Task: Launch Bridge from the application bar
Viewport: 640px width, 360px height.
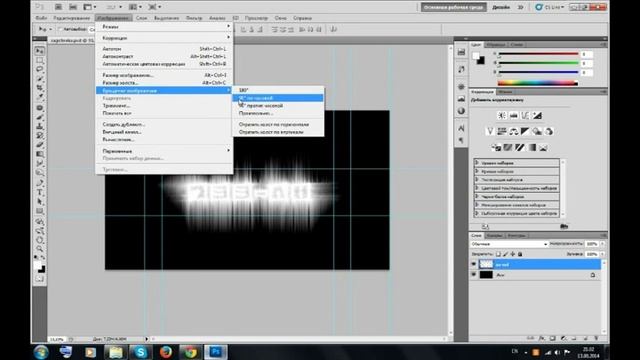Action: 59,7
